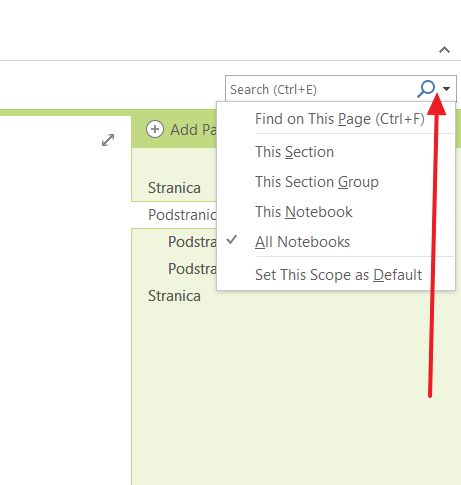461x485 pixels.
Task: Open the search scope dropdown arrow
Action: point(446,89)
